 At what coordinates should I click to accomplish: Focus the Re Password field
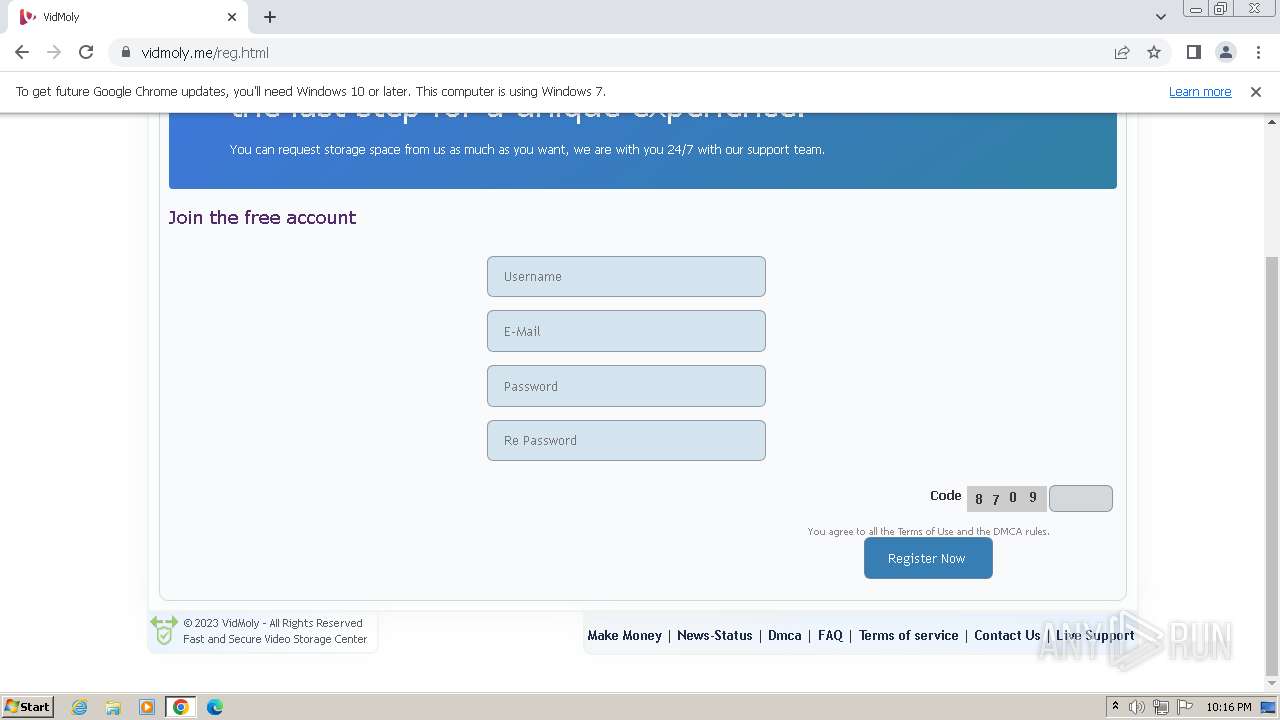coord(626,440)
